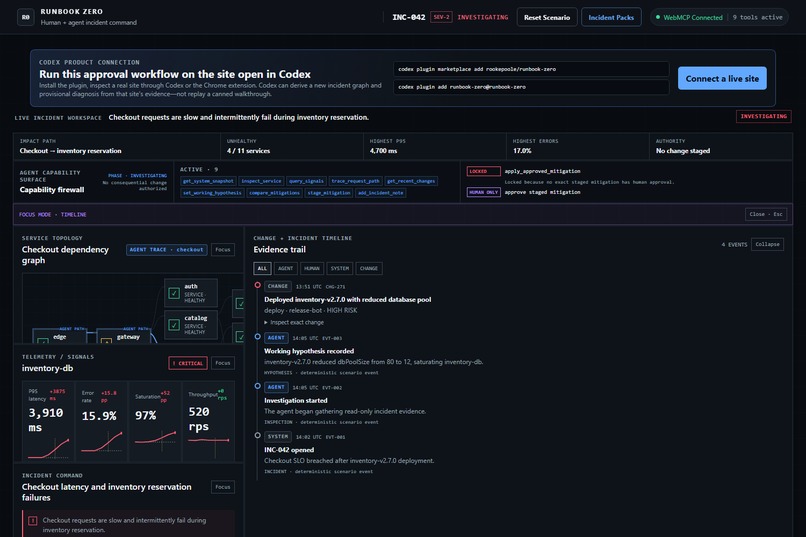Click the CHANGE tag on 13:51 event
The width and height of the screenshot is (806, 537).
(278, 286)
